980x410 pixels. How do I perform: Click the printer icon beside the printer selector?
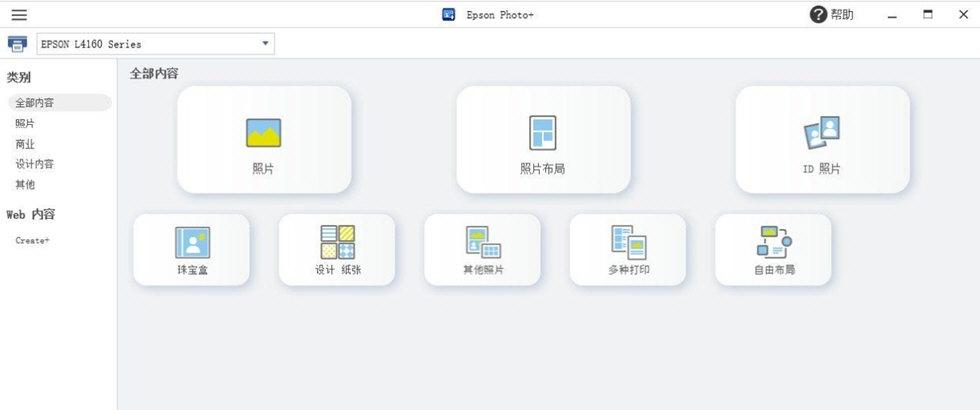point(17,44)
